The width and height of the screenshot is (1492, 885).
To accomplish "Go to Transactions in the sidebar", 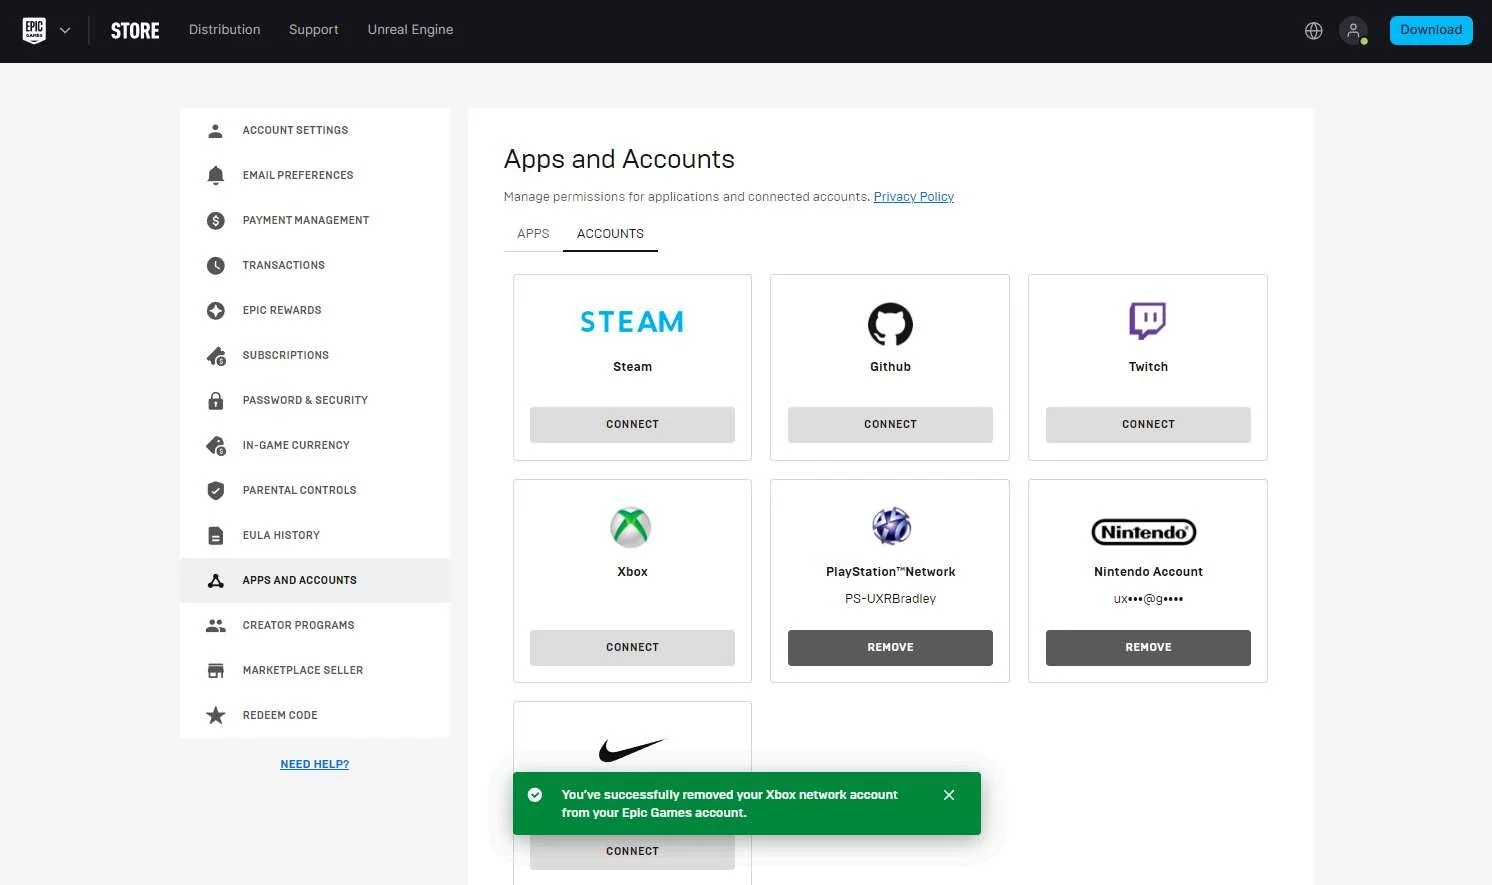I will pos(315,266).
